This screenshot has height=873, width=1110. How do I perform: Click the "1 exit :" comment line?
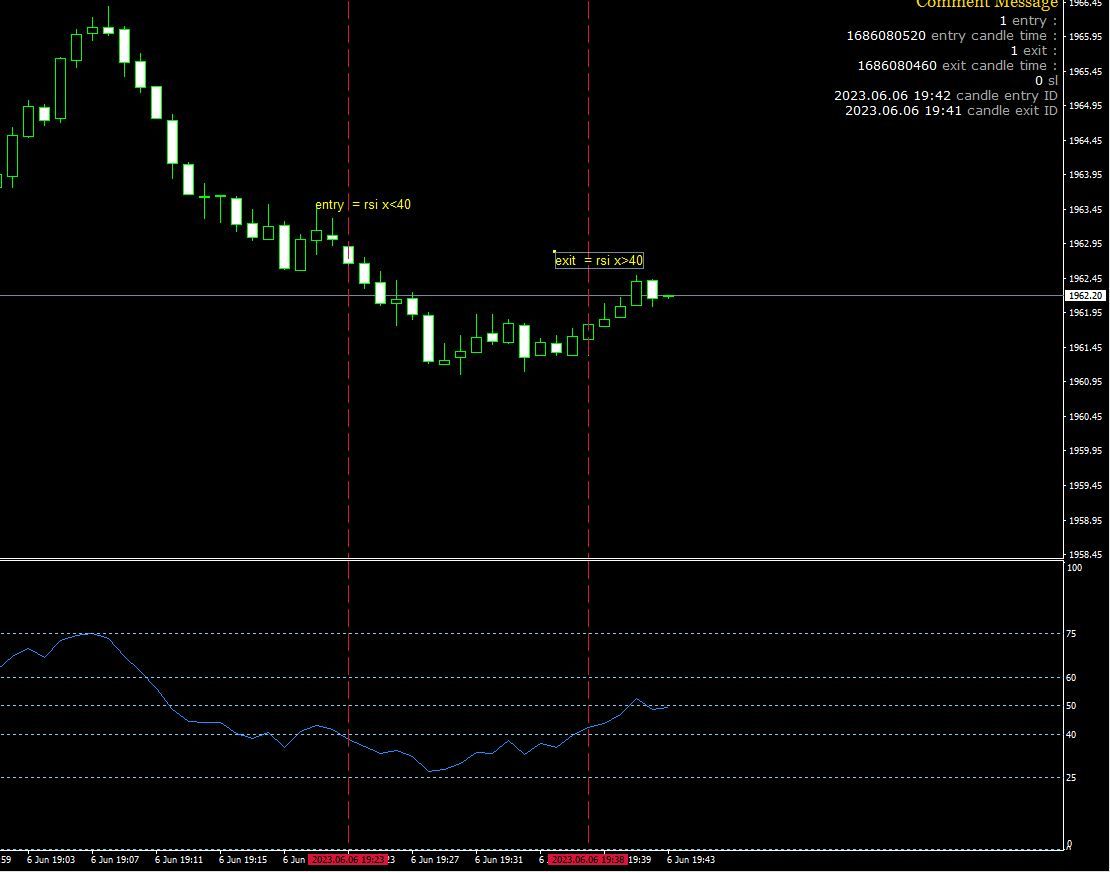[x=1033, y=50]
